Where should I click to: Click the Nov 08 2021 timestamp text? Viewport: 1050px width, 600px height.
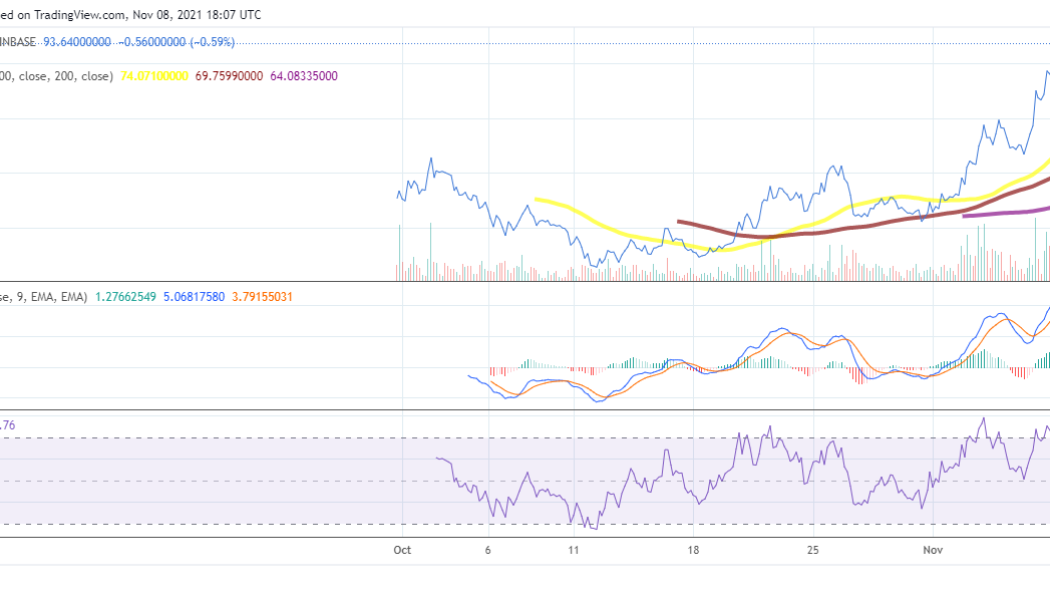(x=195, y=14)
